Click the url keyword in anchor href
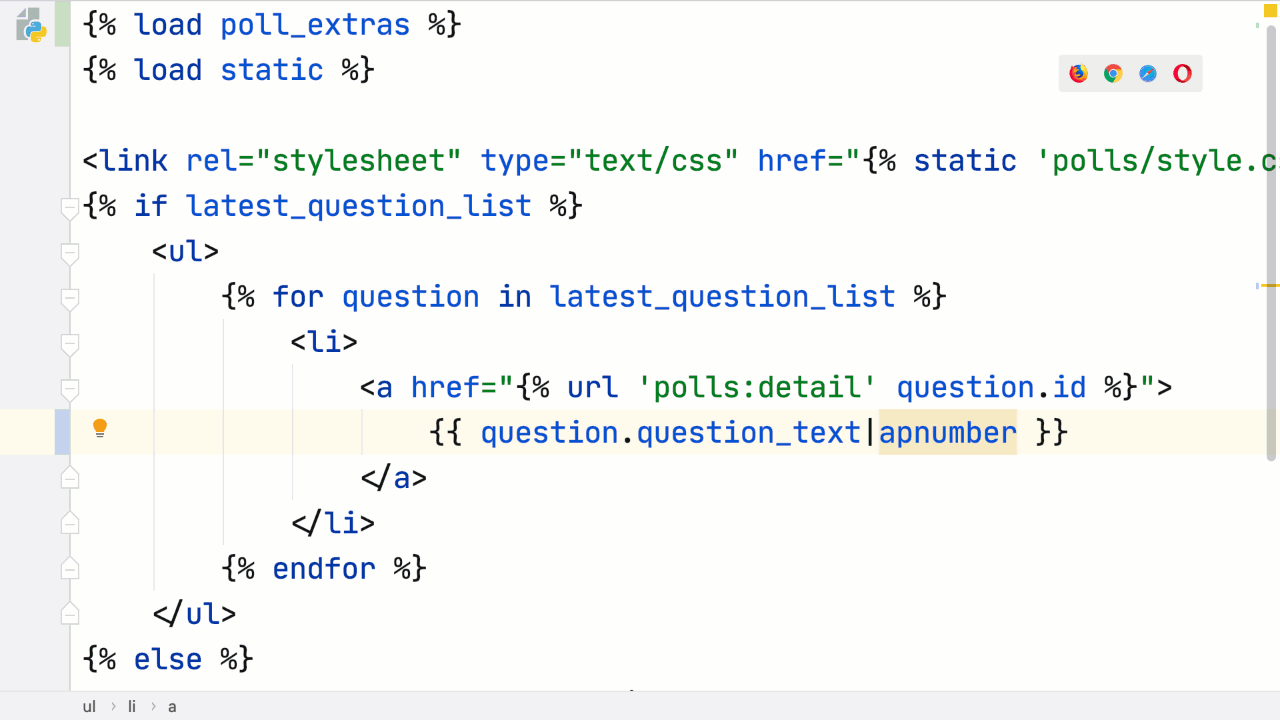The image size is (1280, 720). pyautogui.click(x=593, y=387)
